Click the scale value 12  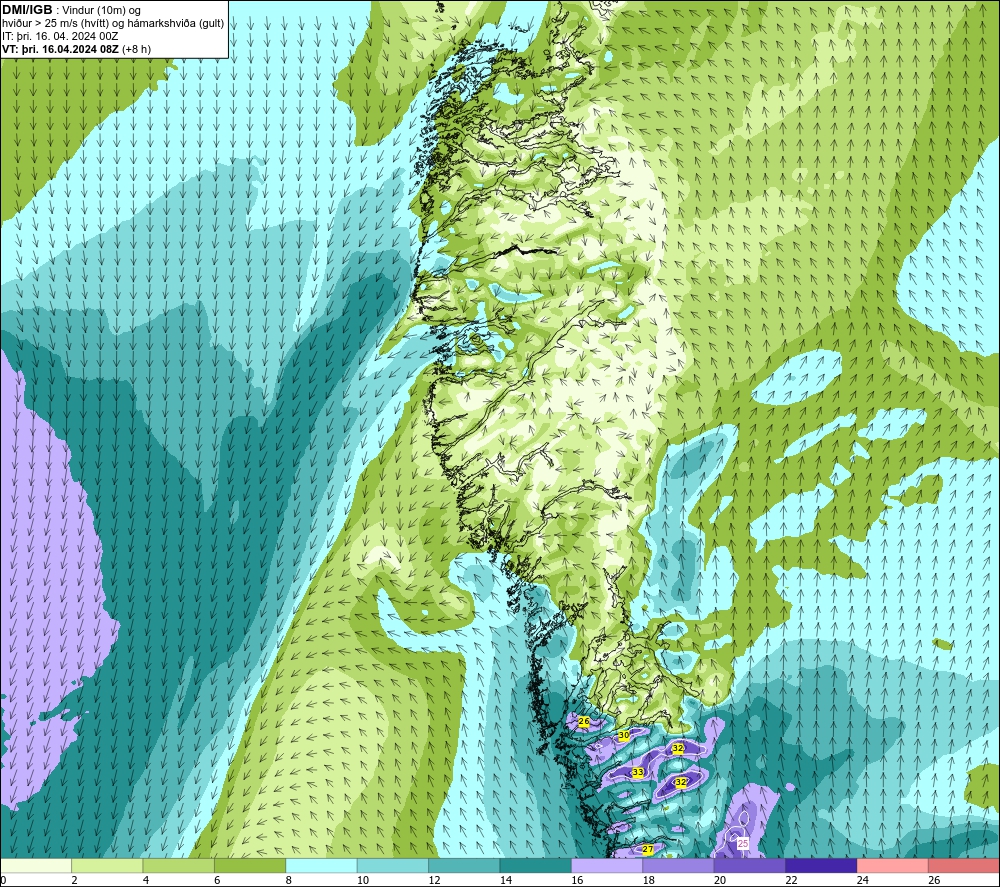tap(434, 880)
